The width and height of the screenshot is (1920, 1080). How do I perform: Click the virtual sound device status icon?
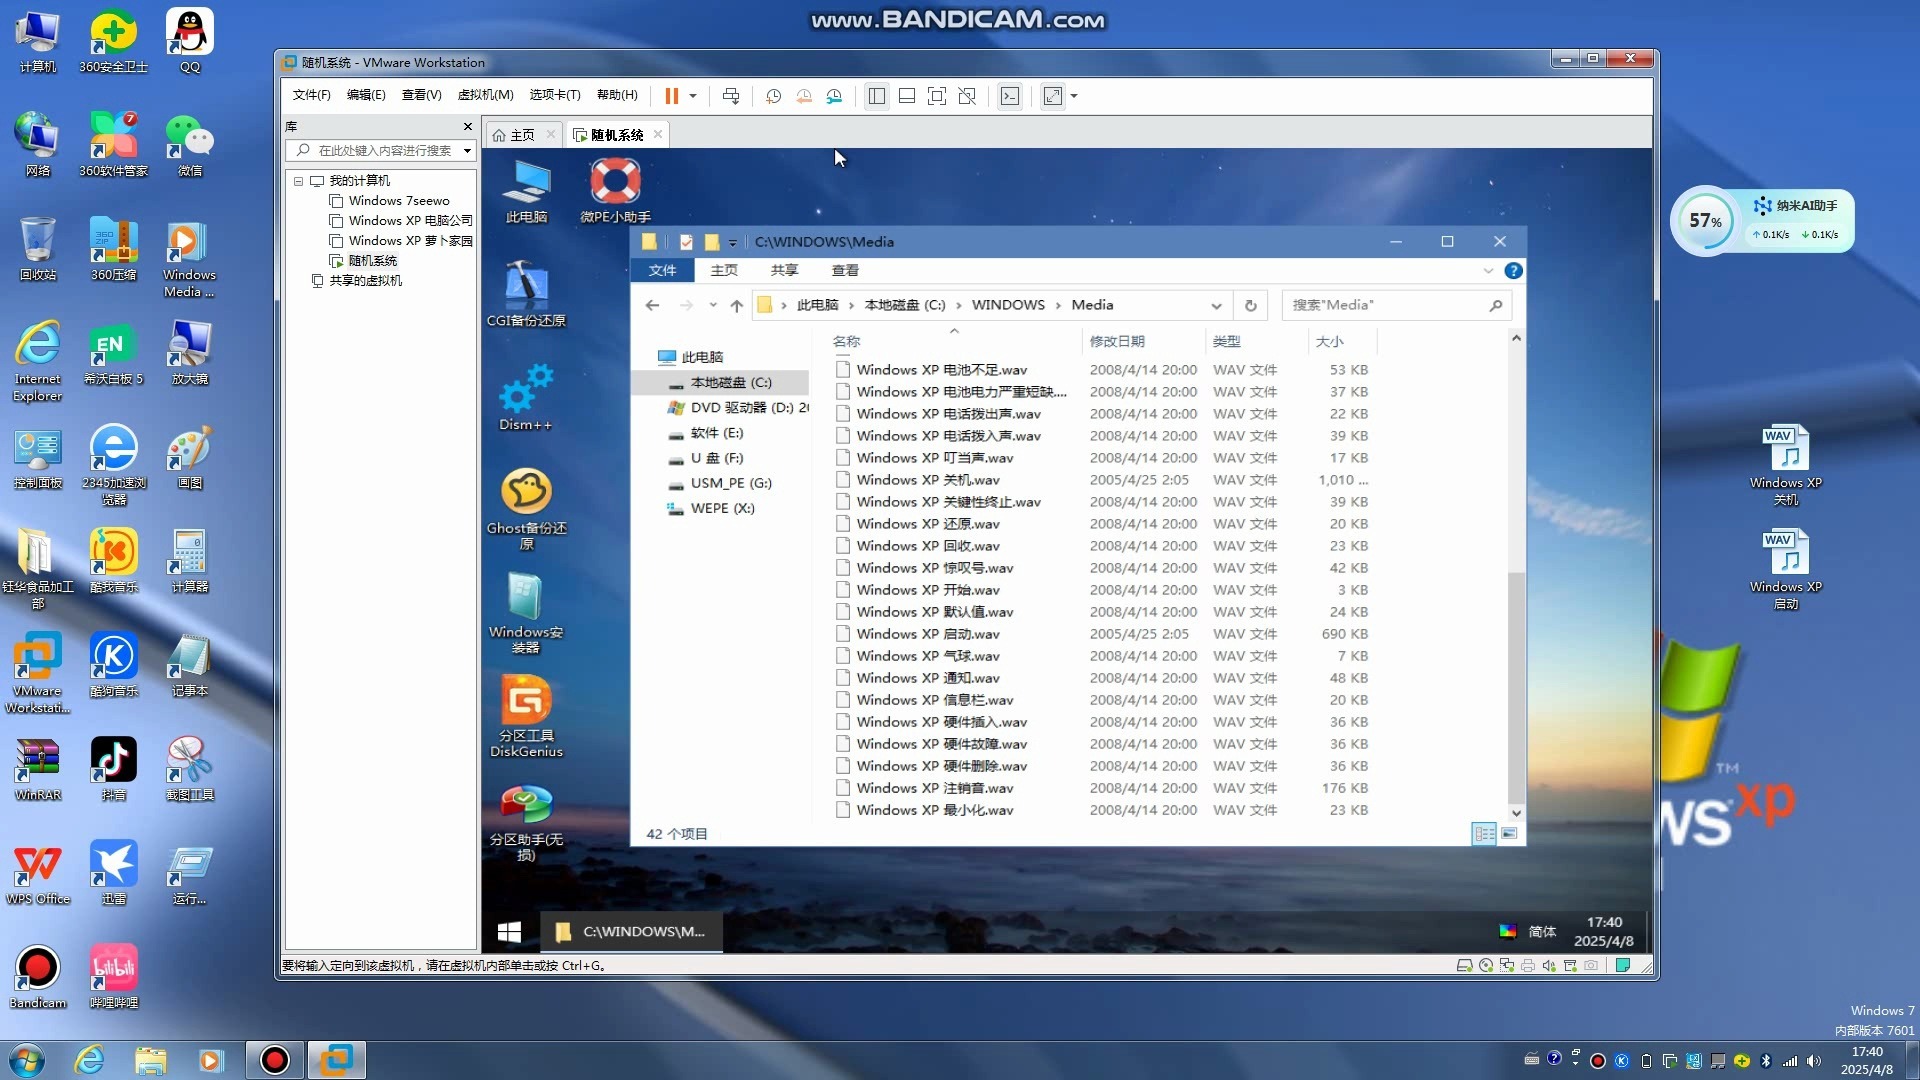pos(1549,965)
